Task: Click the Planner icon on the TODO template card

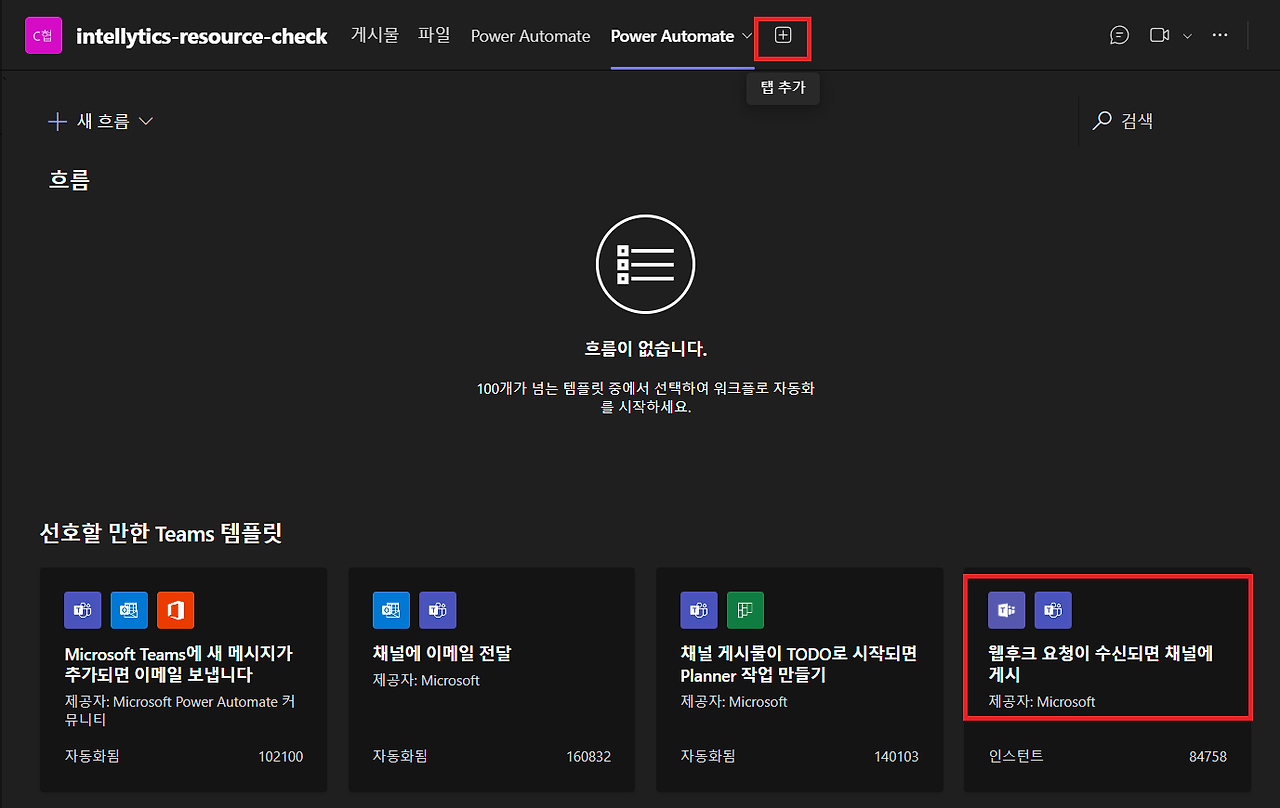Action: [x=745, y=610]
